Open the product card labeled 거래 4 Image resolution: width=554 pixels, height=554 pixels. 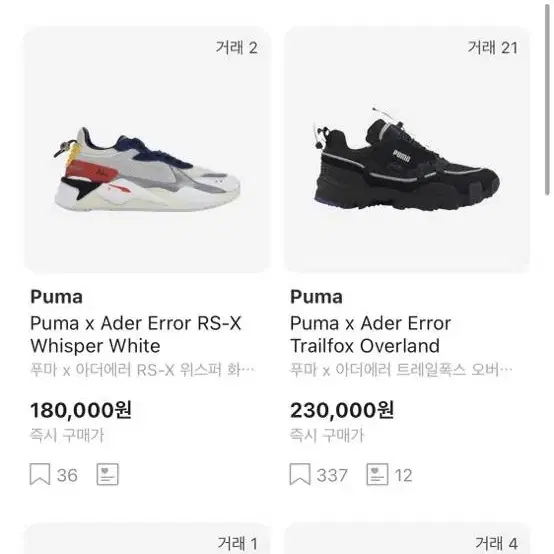point(407,538)
